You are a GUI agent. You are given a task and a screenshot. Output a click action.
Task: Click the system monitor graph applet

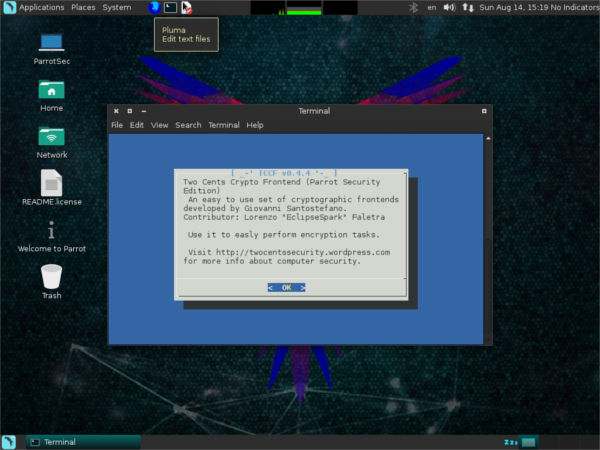(304, 8)
